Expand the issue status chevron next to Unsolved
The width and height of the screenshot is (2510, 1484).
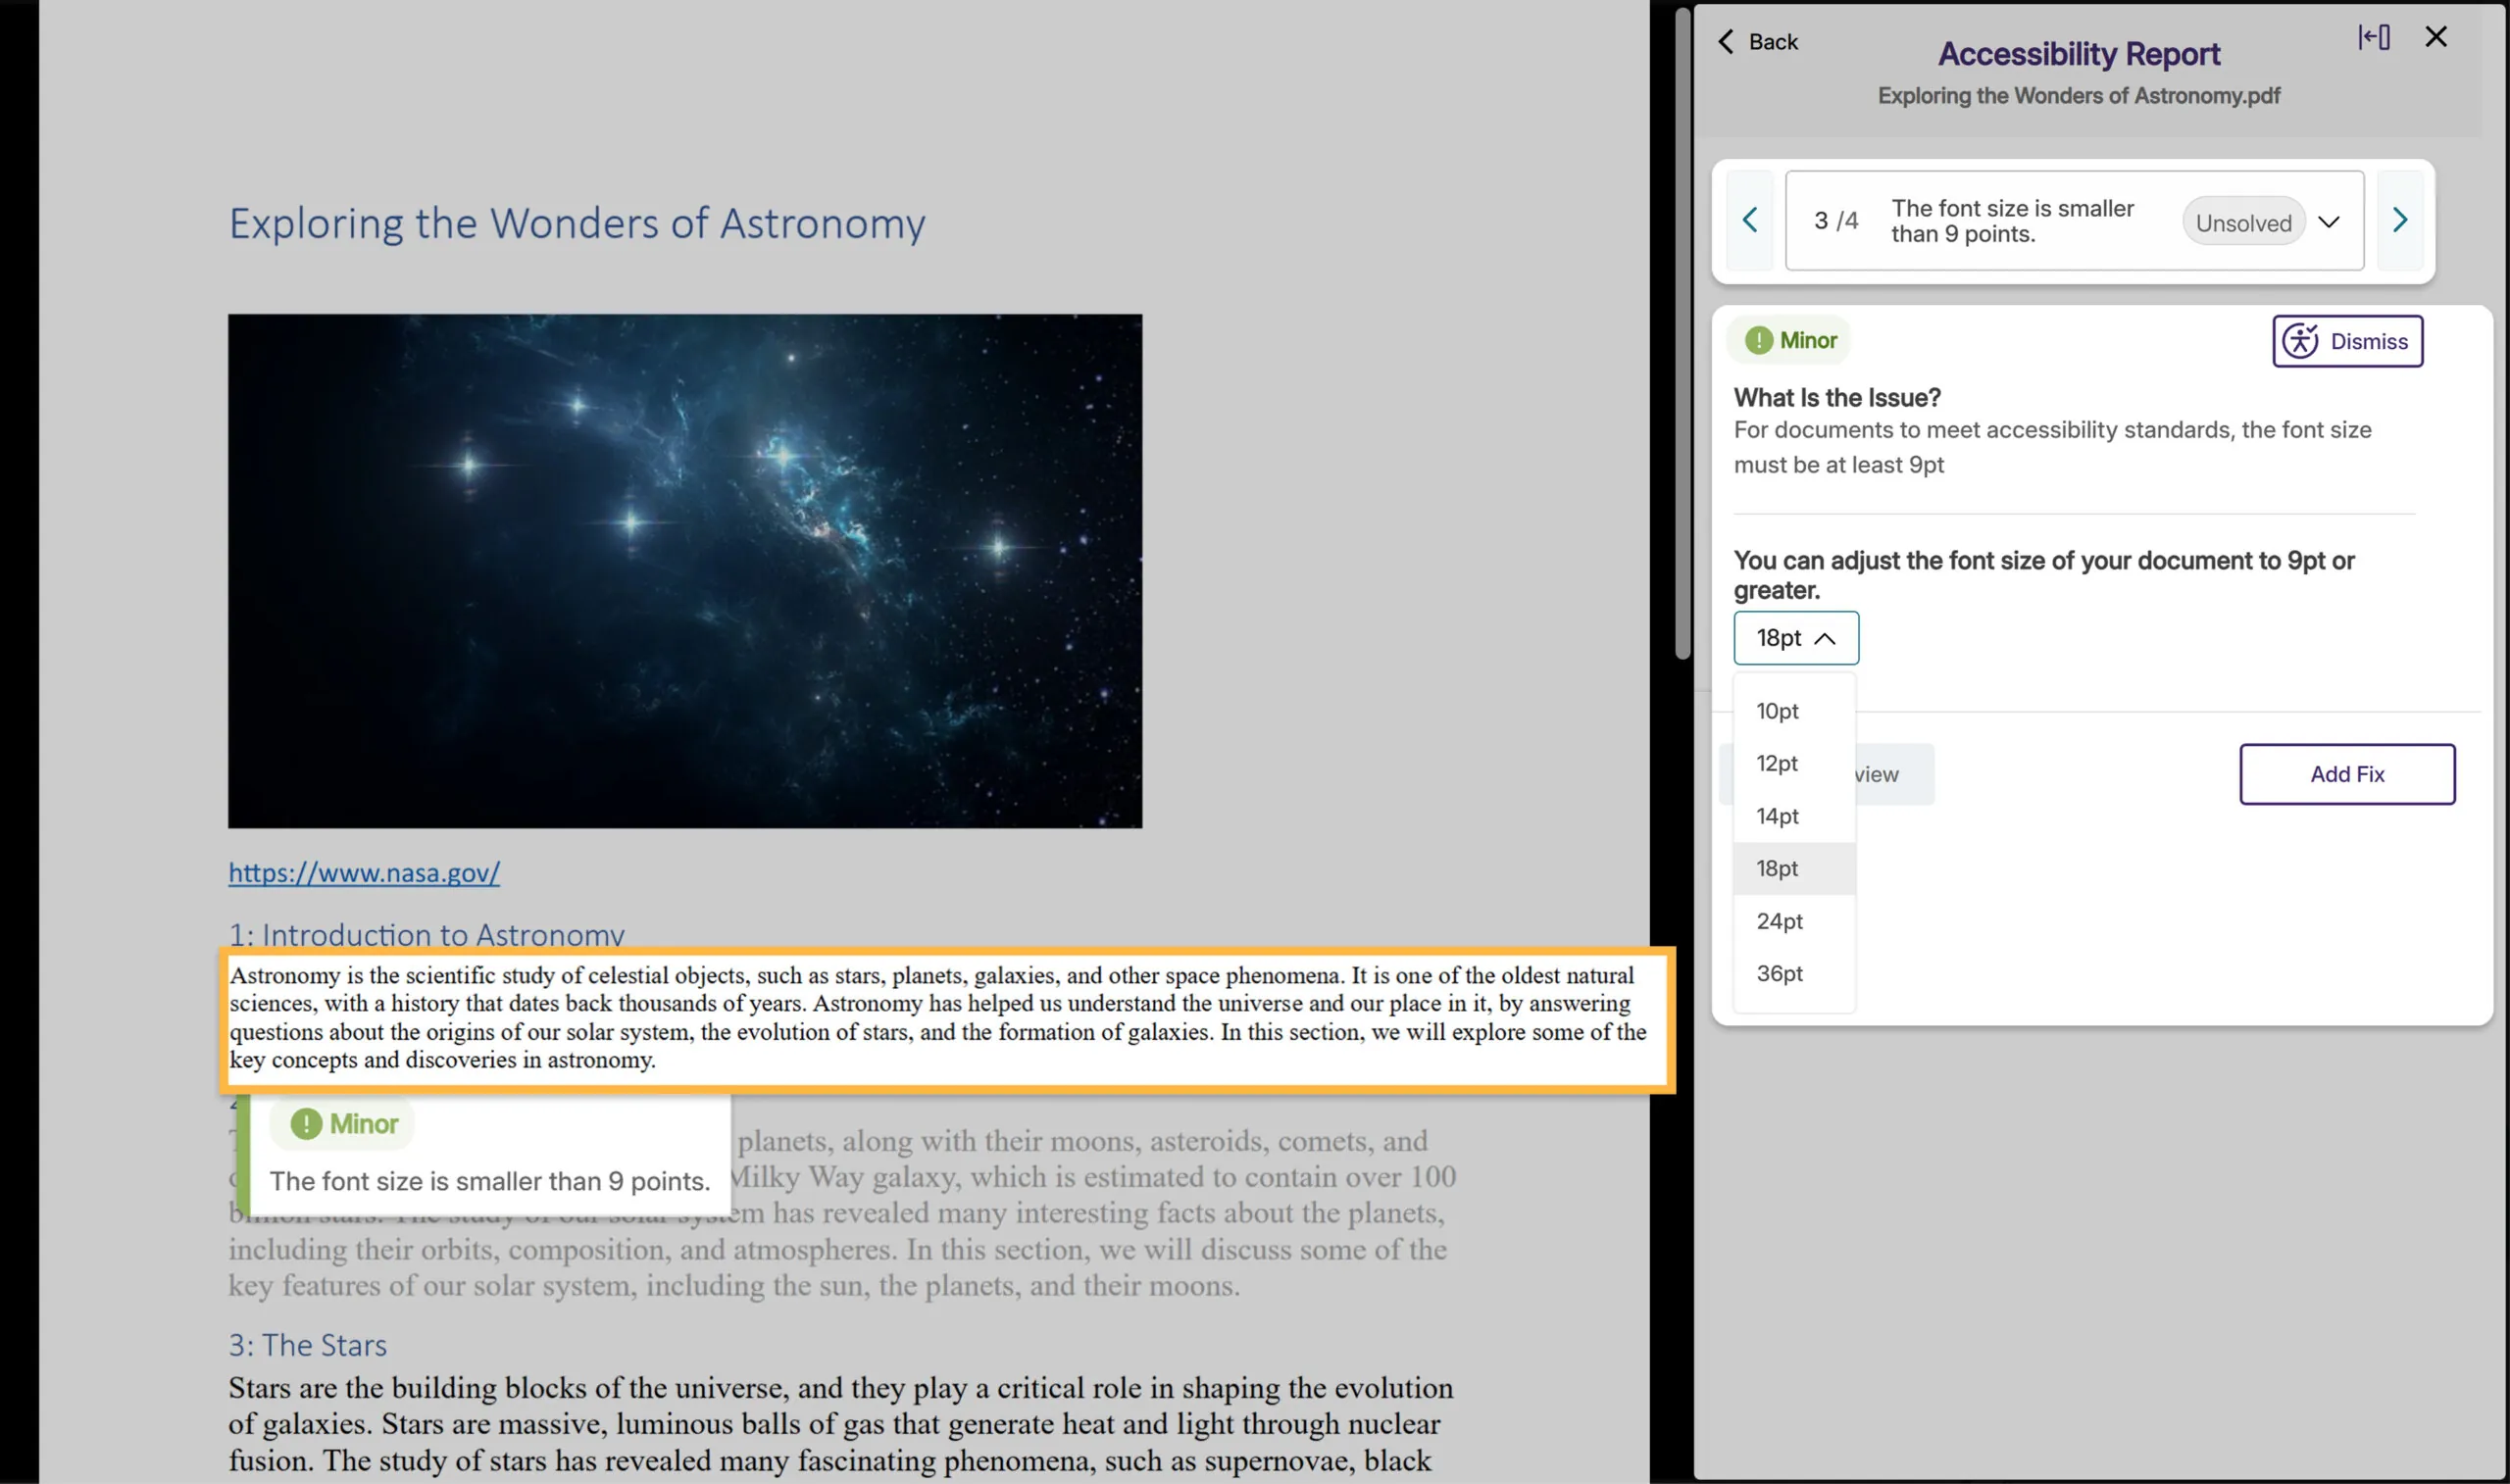pos(2329,221)
